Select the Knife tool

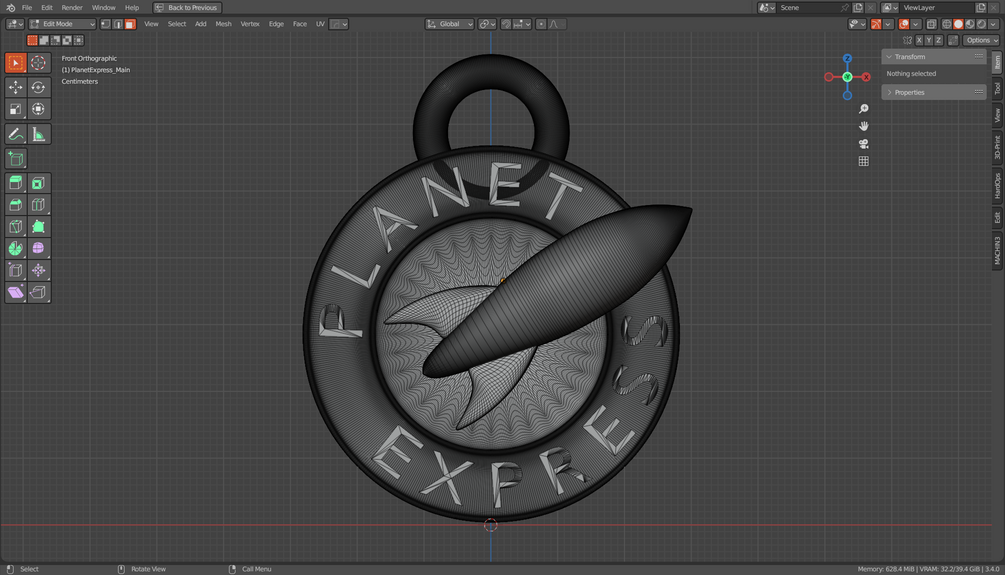click(x=15, y=227)
